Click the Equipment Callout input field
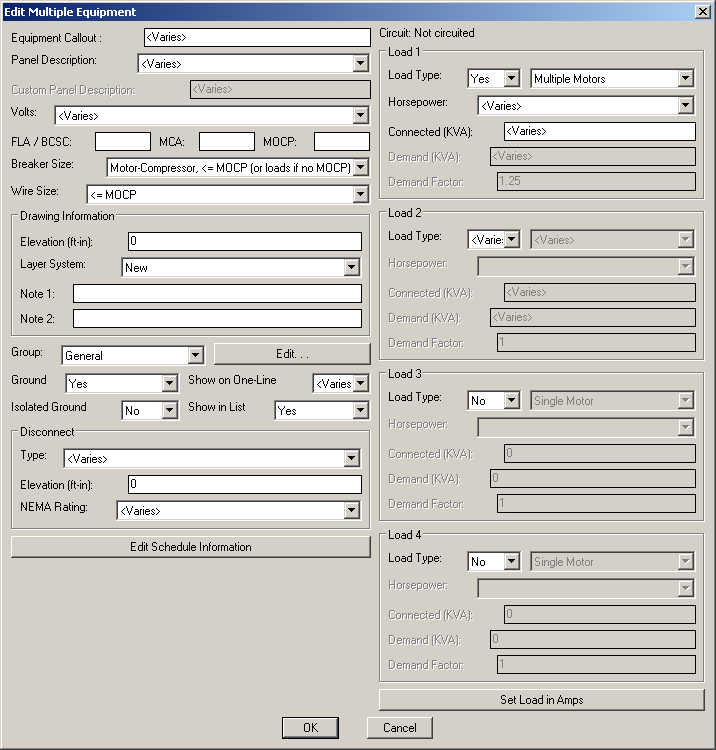Screen dimensions: 716x750 tap(257, 37)
